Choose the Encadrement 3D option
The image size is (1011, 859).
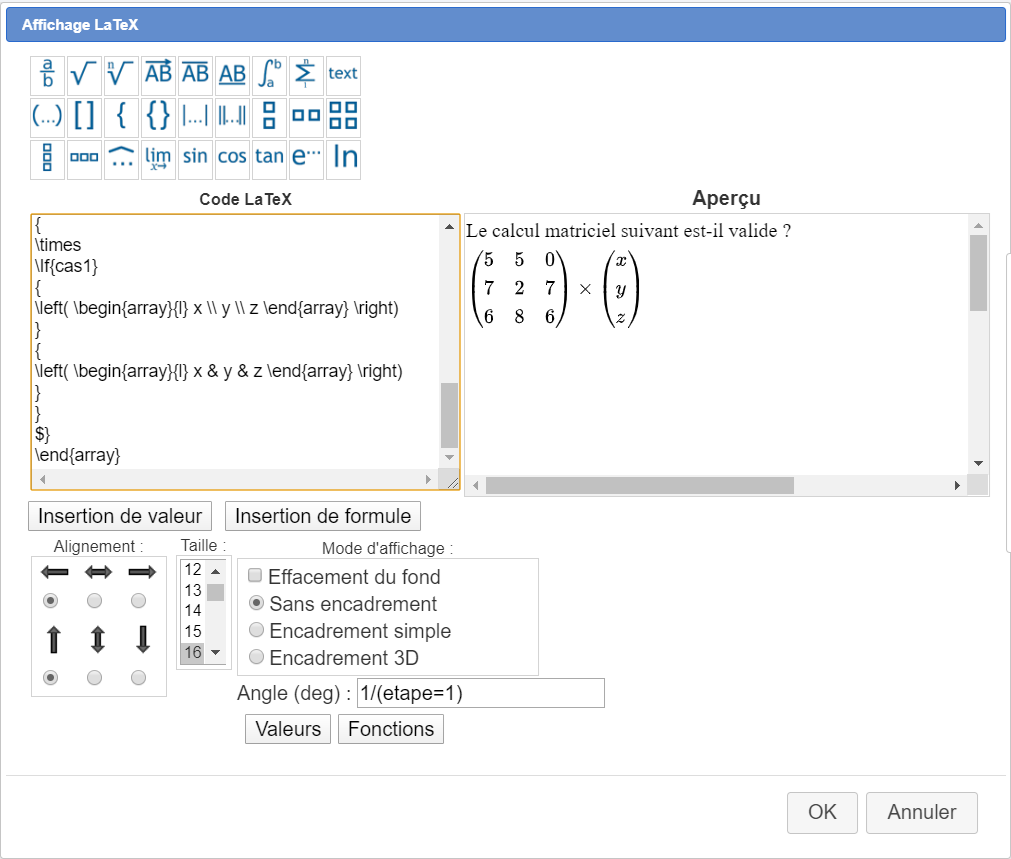tap(256, 658)
